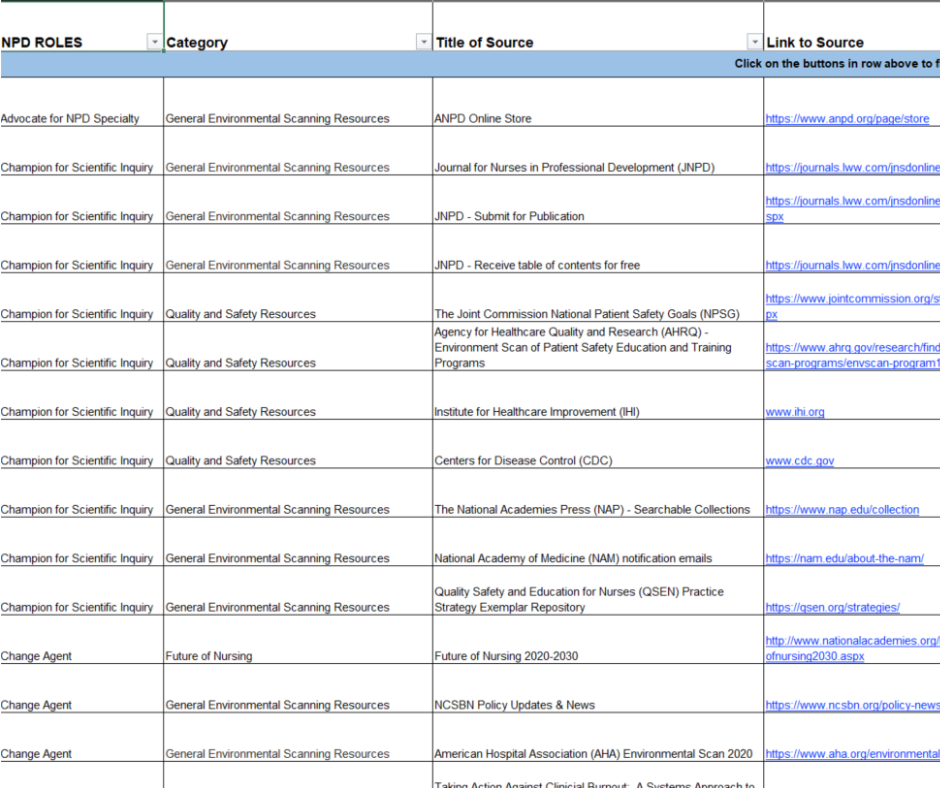Select the blue instruction banner row
940x788 pixels.
coord(470,64)
